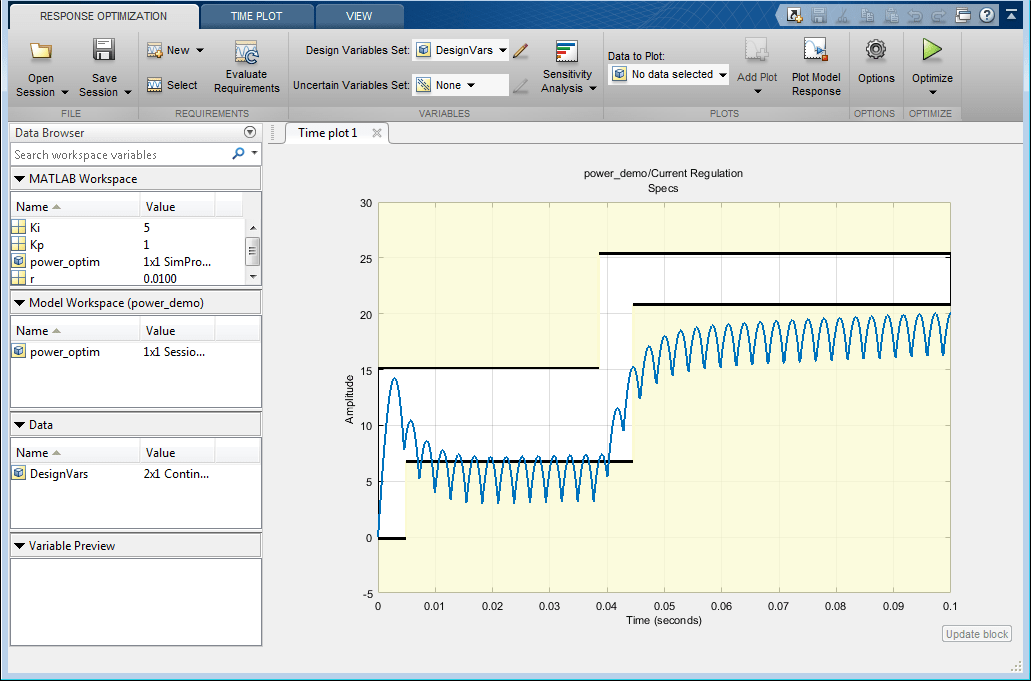Open the help question mark icon
Viewport: 1031px width, 681px height.
click(x=987, y=15)
